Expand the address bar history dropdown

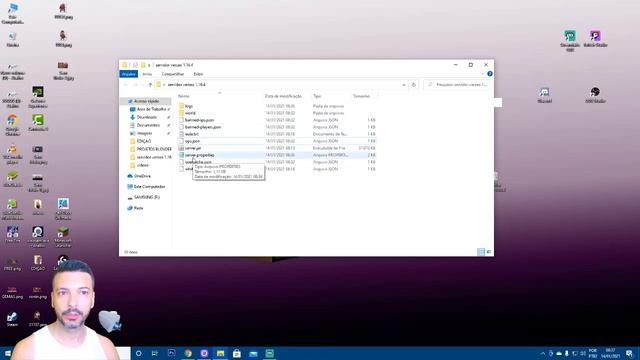[404, 84]
